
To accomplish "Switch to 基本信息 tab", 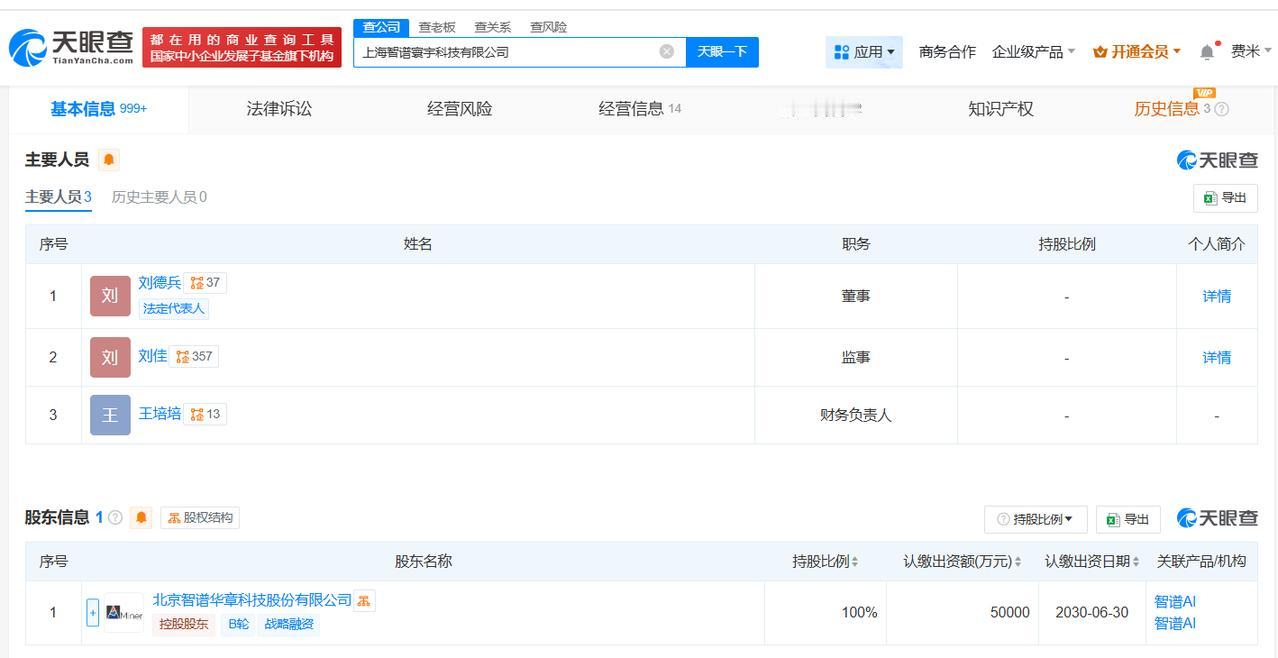I will click(98, 109).
